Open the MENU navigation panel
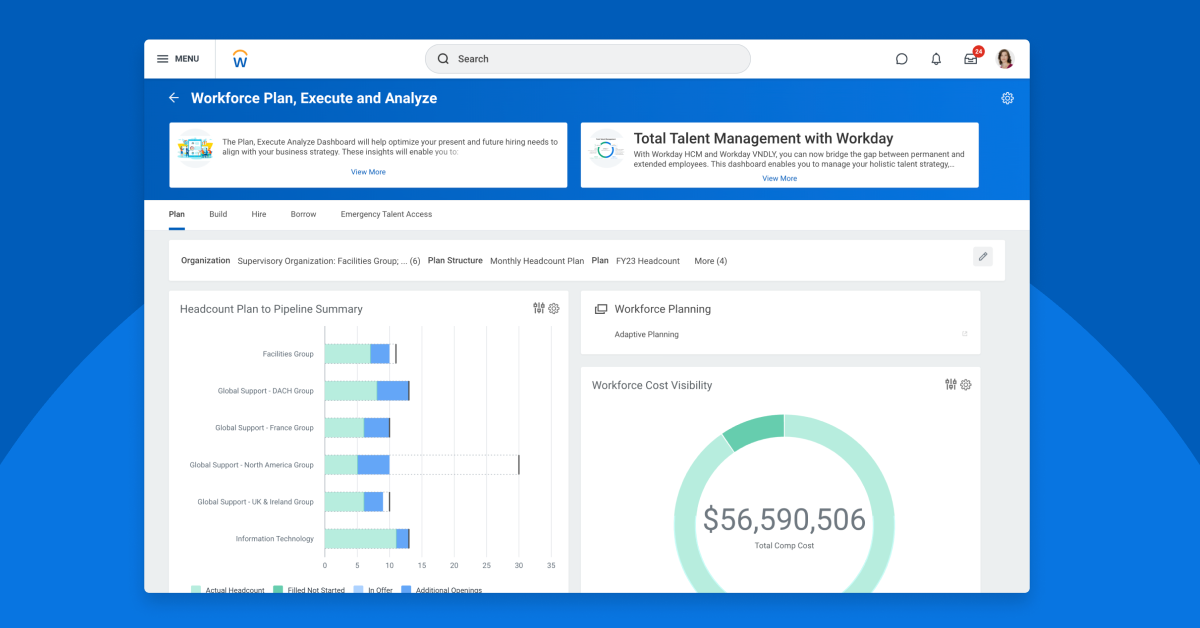1200x628 pixels. click(178, 59)
